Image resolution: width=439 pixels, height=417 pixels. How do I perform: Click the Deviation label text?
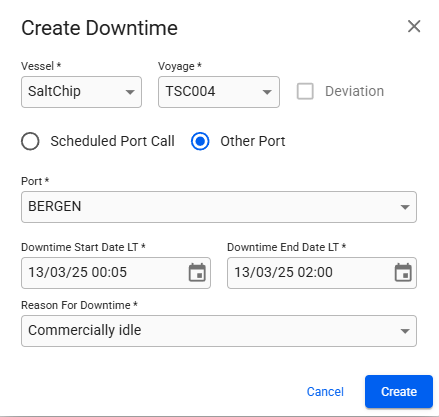click(x=354, y=91)
